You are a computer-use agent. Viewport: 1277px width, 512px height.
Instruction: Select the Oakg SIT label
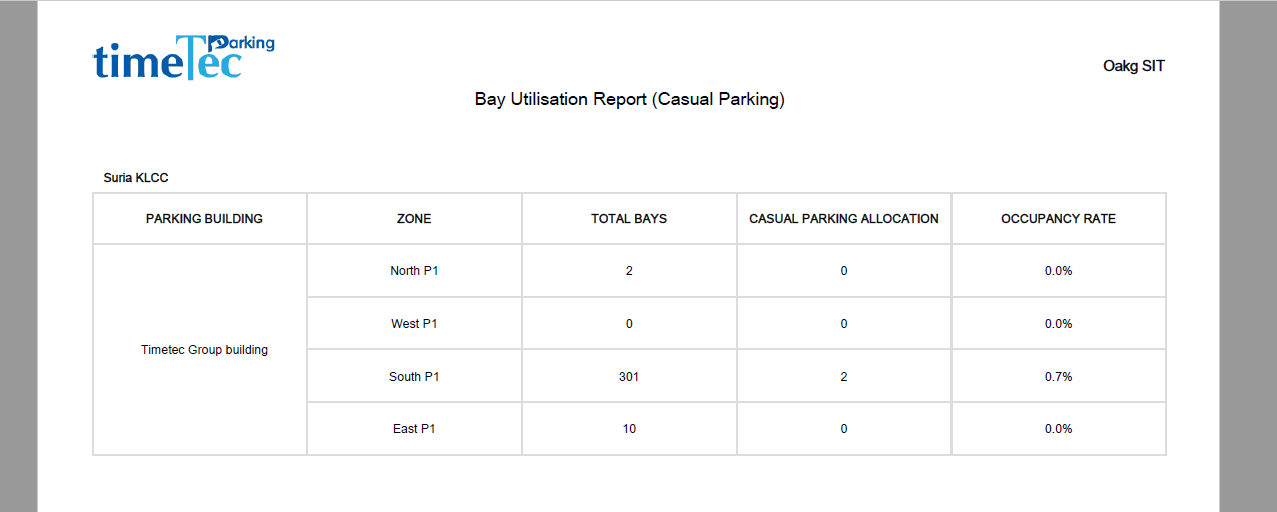pyautogui.click(x=1134, y=66)
